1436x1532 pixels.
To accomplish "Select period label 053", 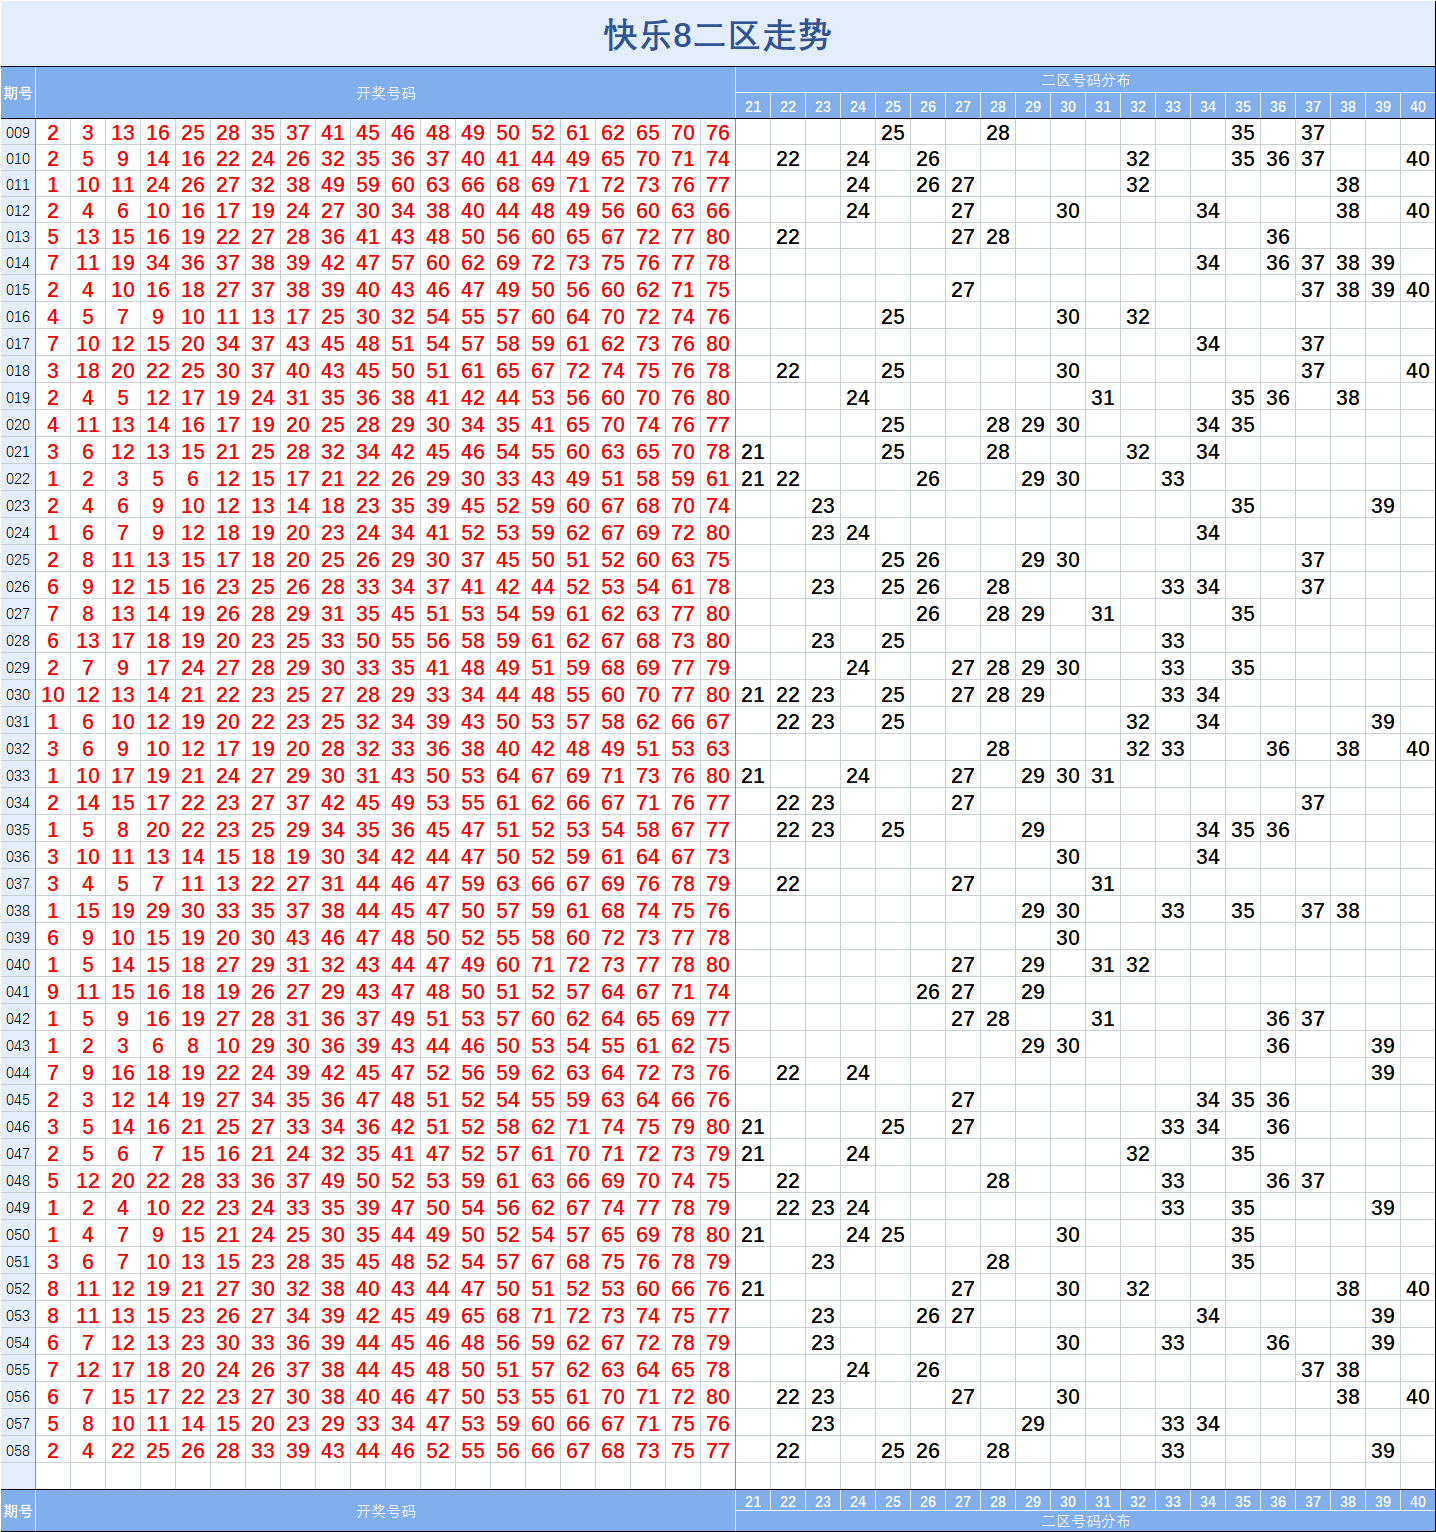I will [18, 1316].
